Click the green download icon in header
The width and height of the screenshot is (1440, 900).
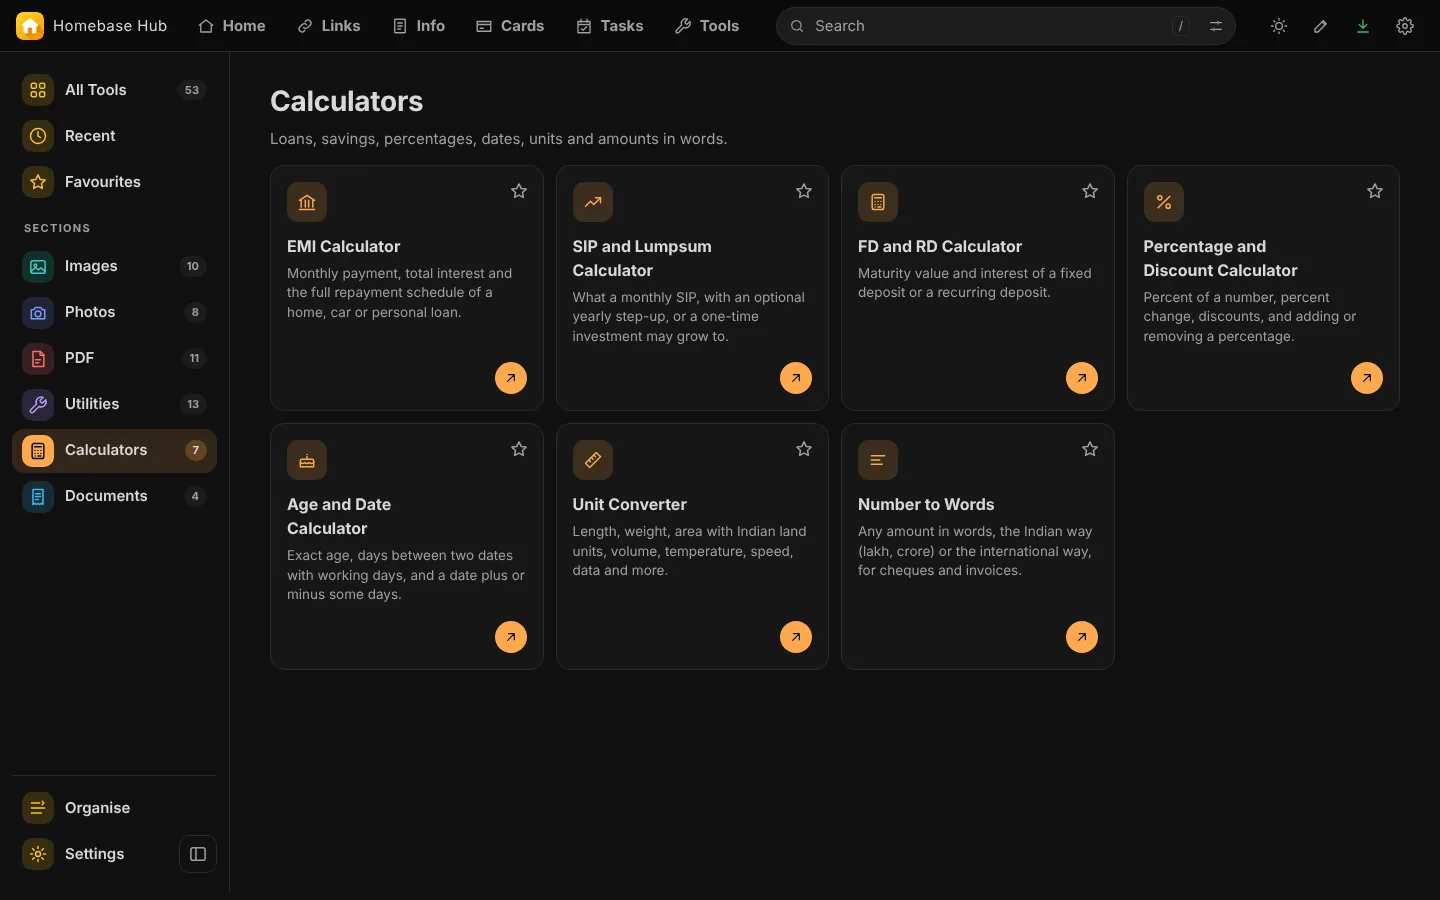click(1363, 26)
